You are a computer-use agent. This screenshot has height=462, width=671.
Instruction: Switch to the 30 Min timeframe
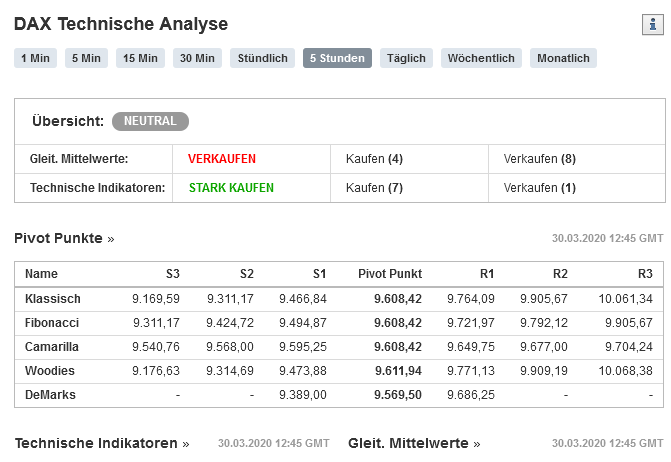click(x=197, y=58)
